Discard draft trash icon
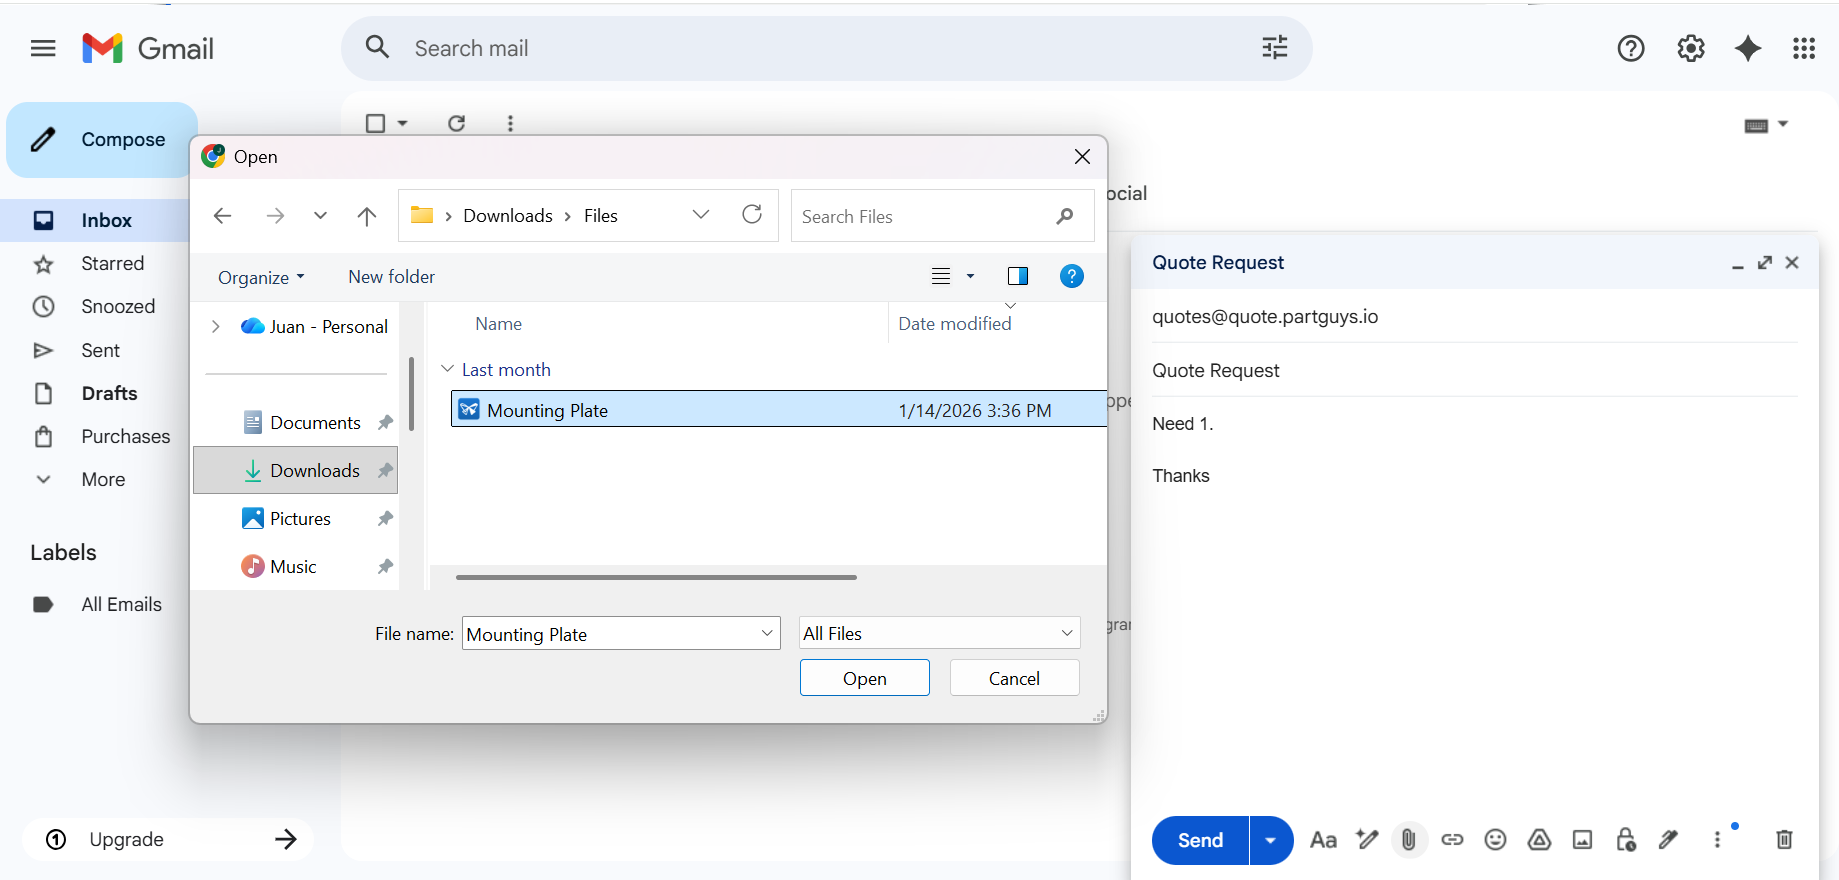The height and width of the screenshot is (880, 1839). pyautogui.click(x=1784, y=840)
